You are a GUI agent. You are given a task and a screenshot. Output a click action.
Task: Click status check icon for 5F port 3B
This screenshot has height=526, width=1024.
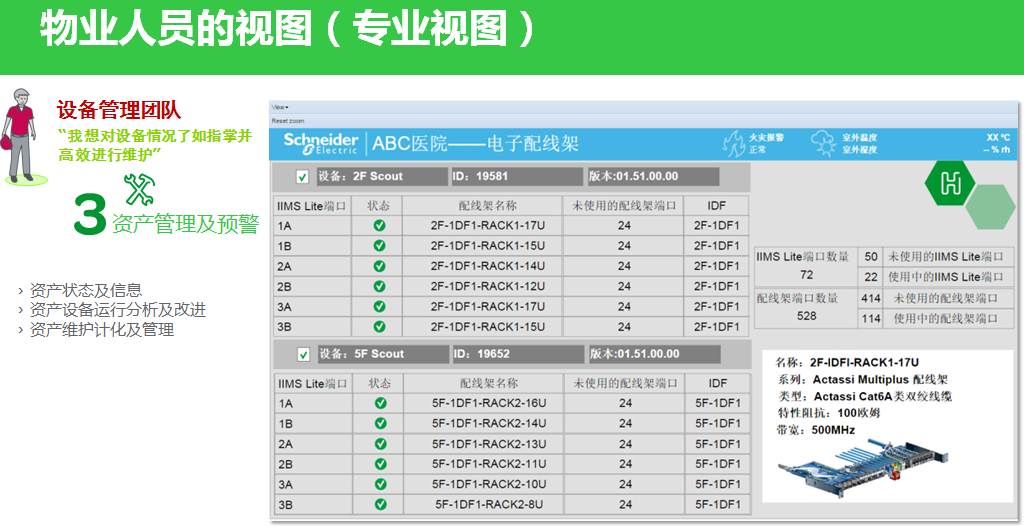[x=380, y=504]
